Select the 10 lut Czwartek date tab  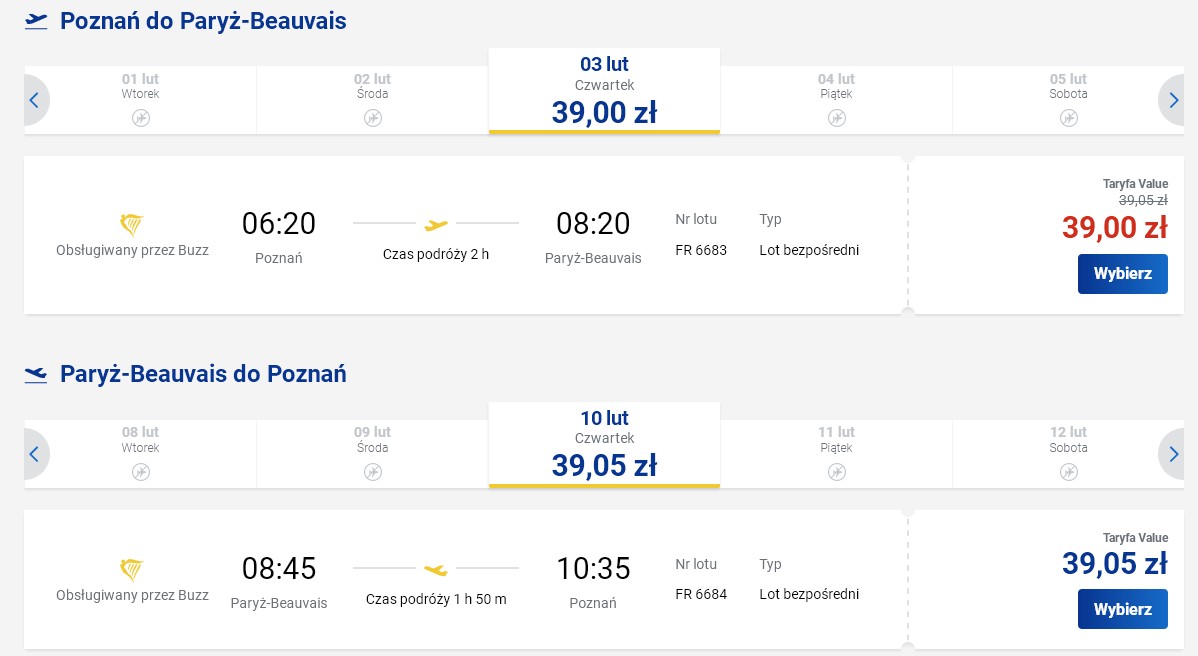604,444
